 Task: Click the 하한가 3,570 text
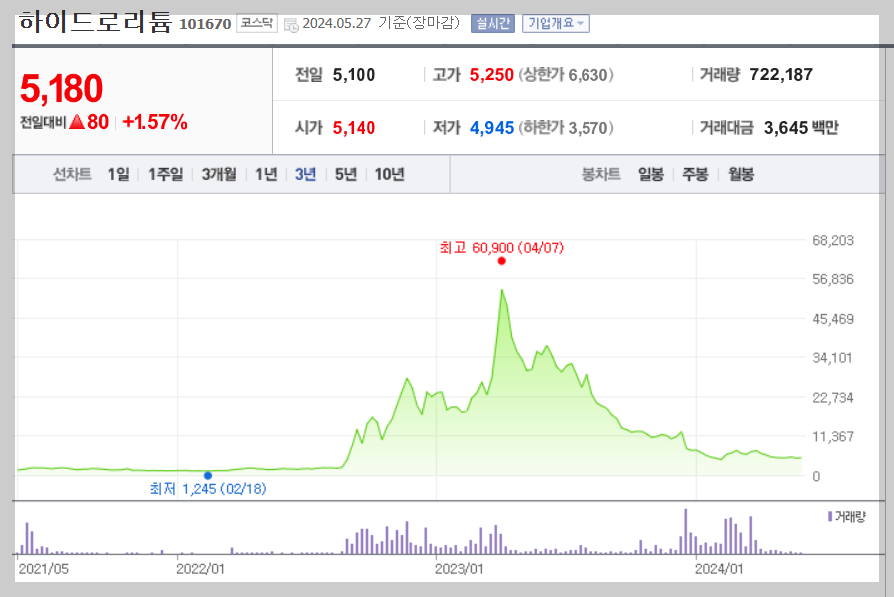pos(566,128)
